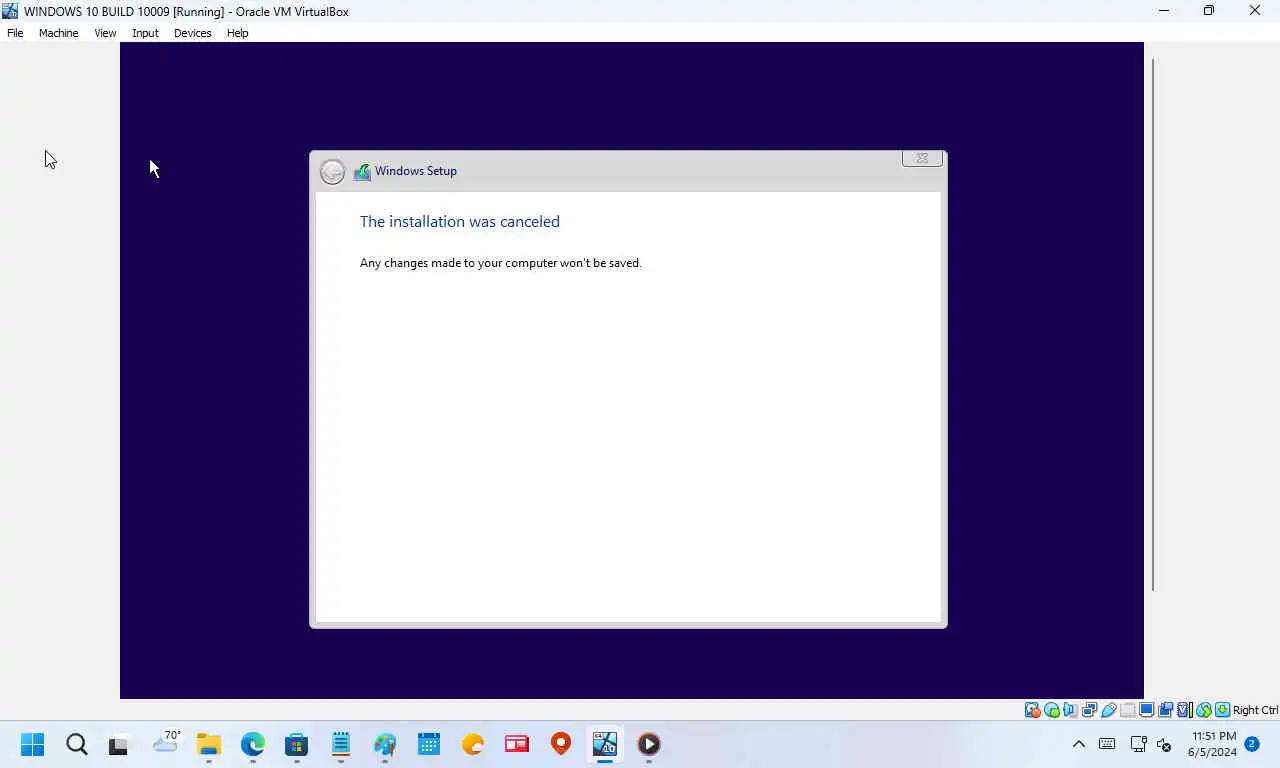This screenshot has height=768, width=1280.
Task: Open the Machine menu
Action: click(x=58, y=33)
